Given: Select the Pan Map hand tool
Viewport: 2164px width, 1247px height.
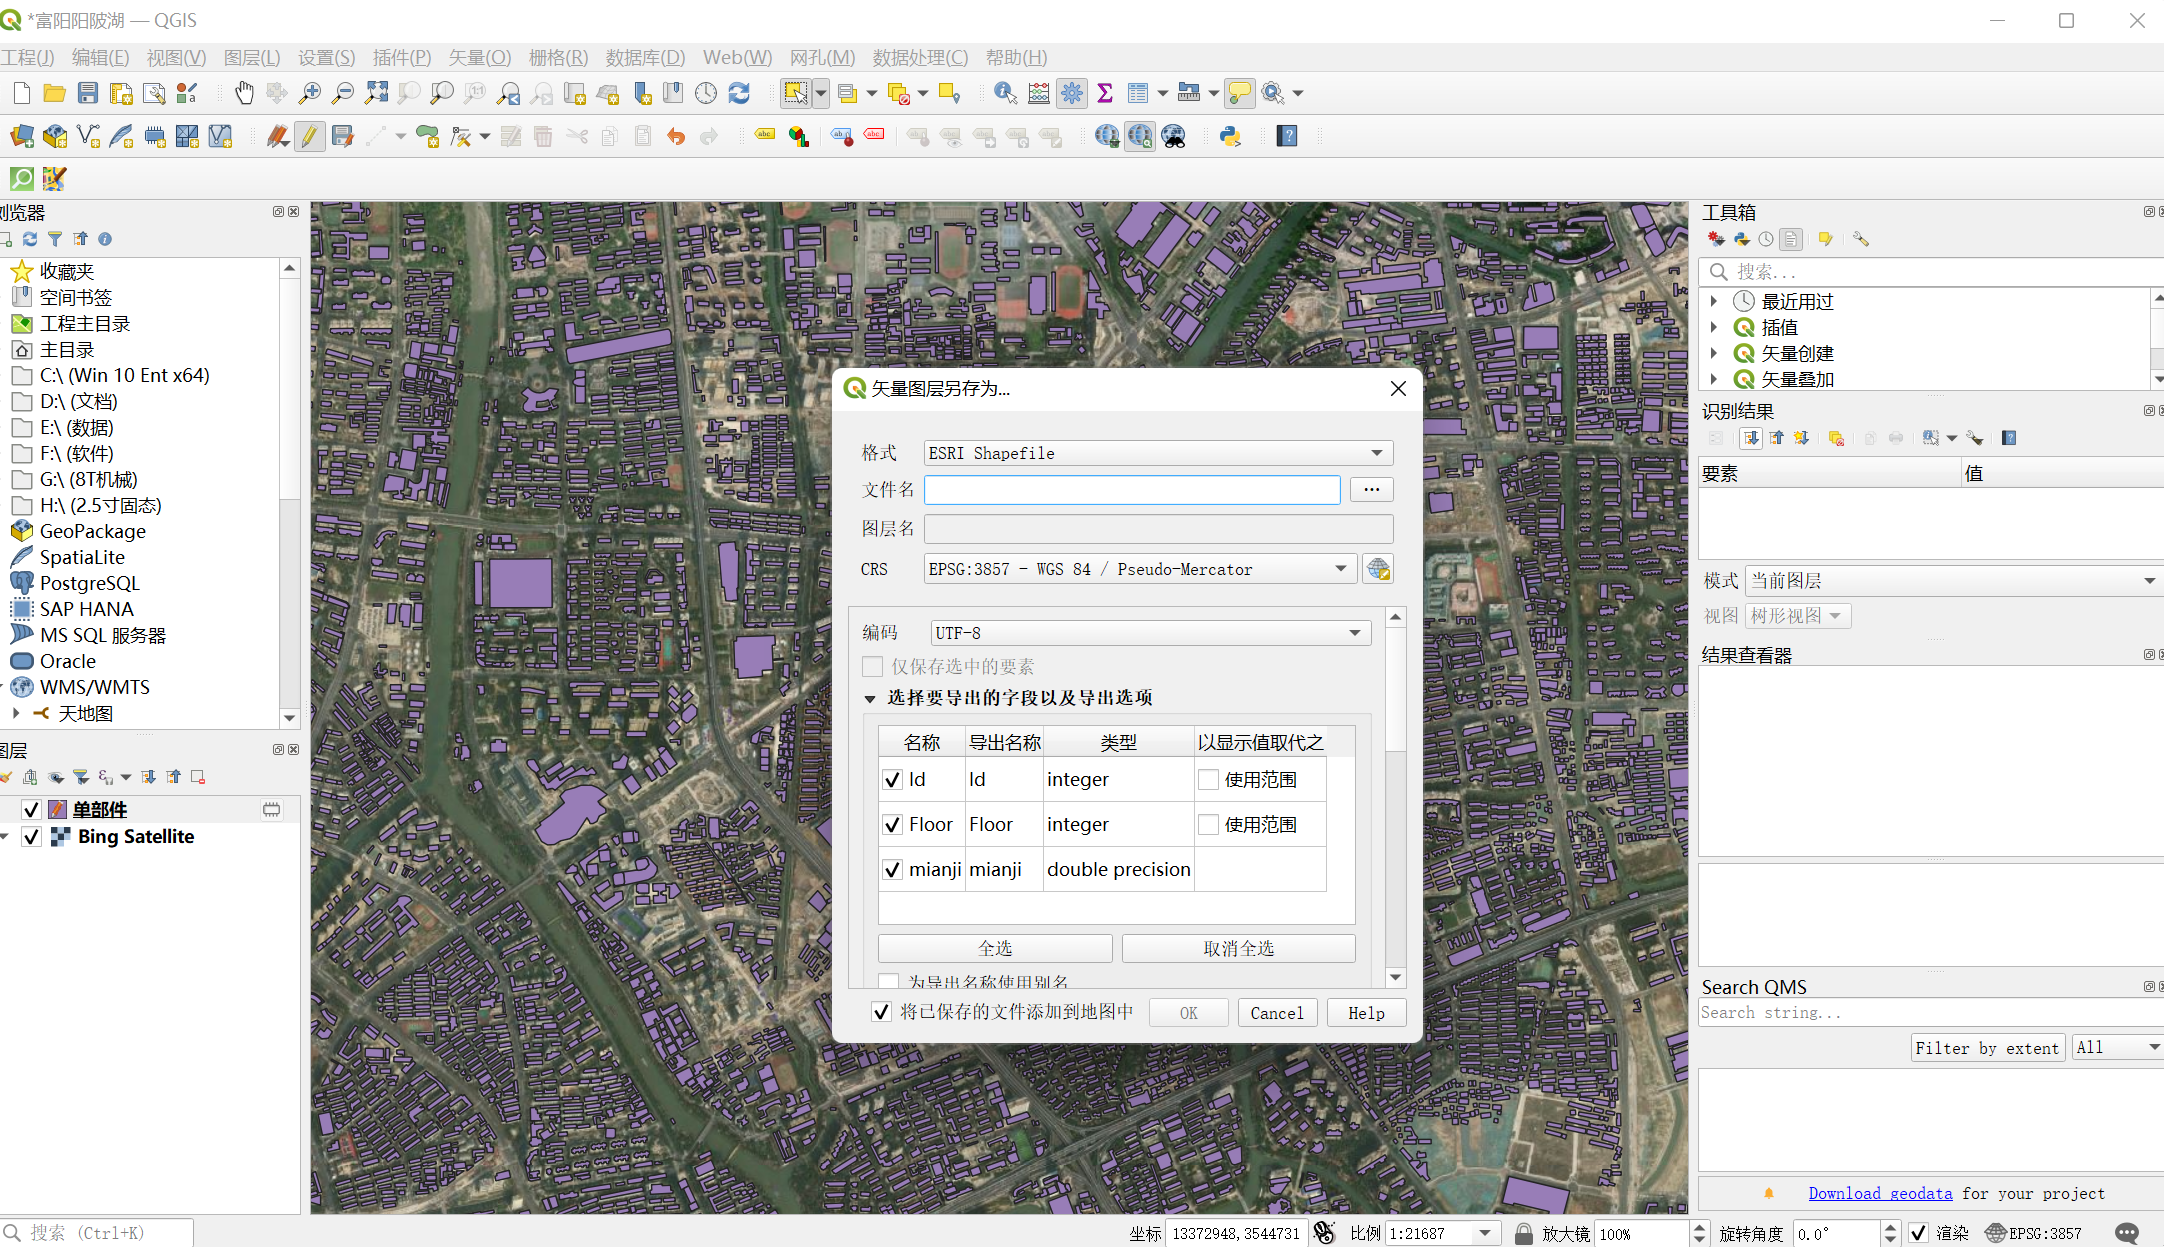Looking at the screenshot, I should (244, 93).
